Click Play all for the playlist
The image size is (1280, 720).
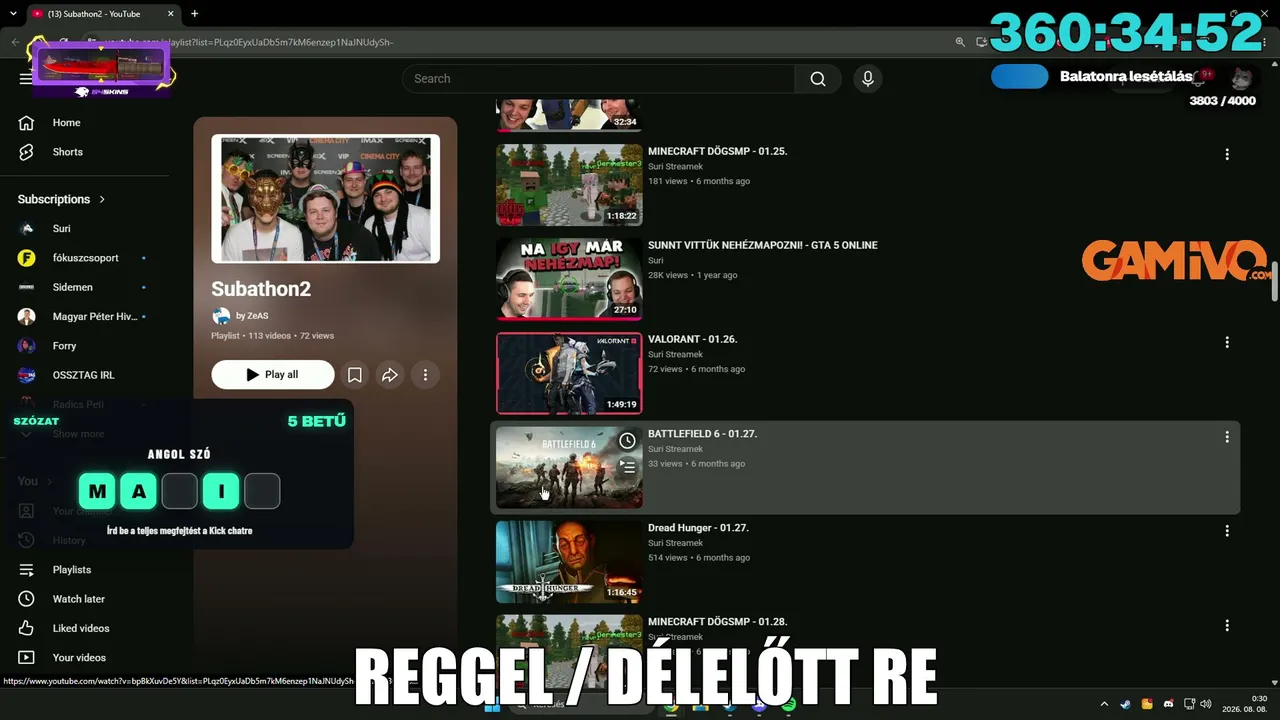pos(273,375)
